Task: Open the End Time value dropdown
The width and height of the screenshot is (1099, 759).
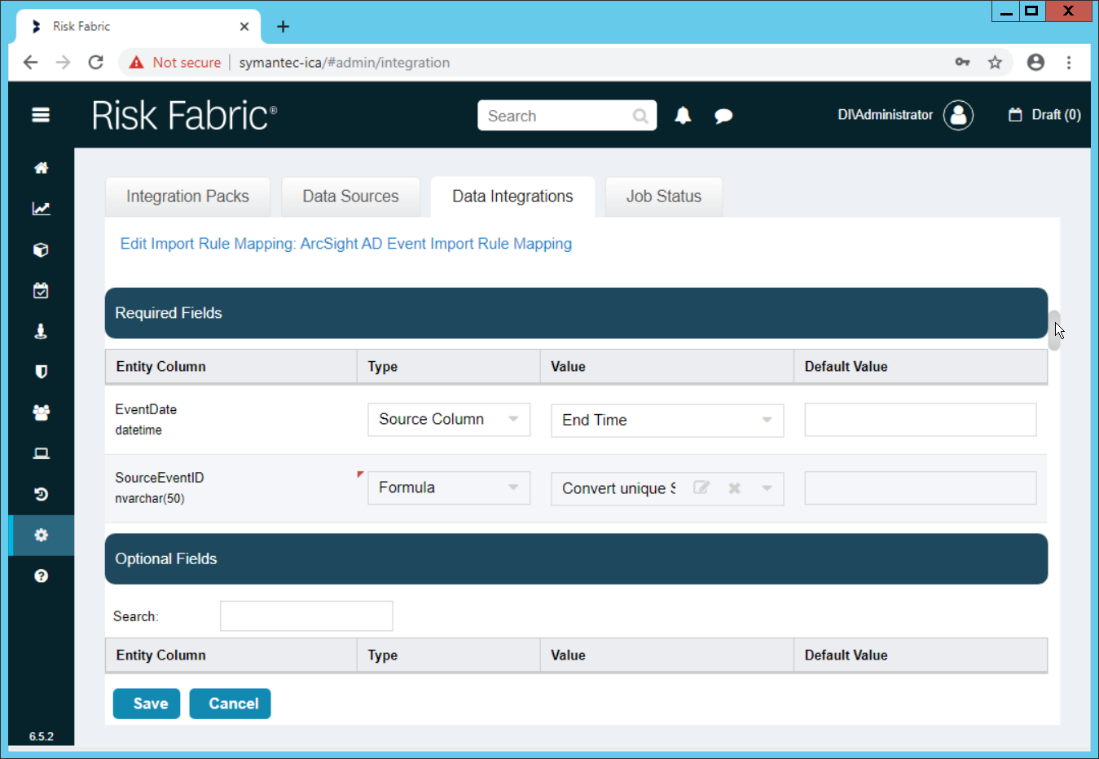Action: pyautogui.click(x=667, y=420)
